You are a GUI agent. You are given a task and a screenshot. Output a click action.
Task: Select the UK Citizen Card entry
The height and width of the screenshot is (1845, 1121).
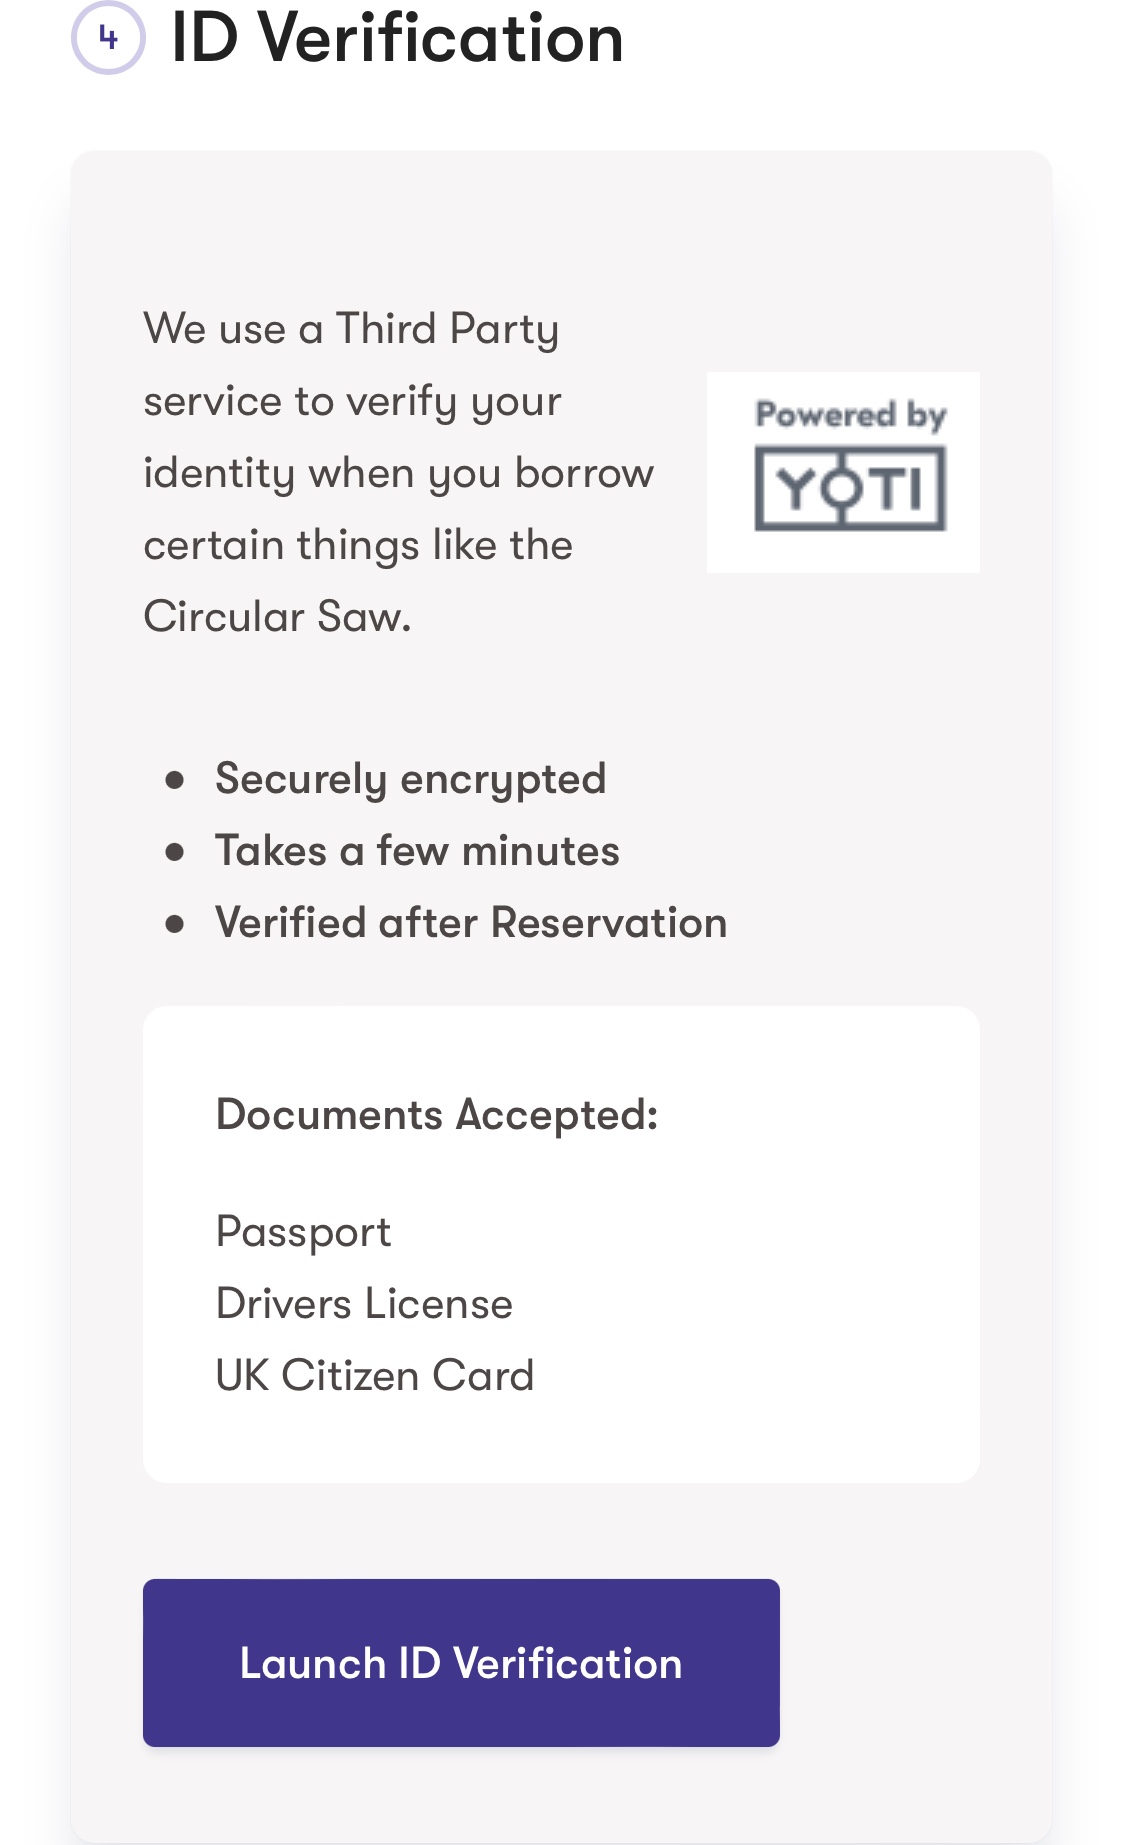click(375, 1376)
